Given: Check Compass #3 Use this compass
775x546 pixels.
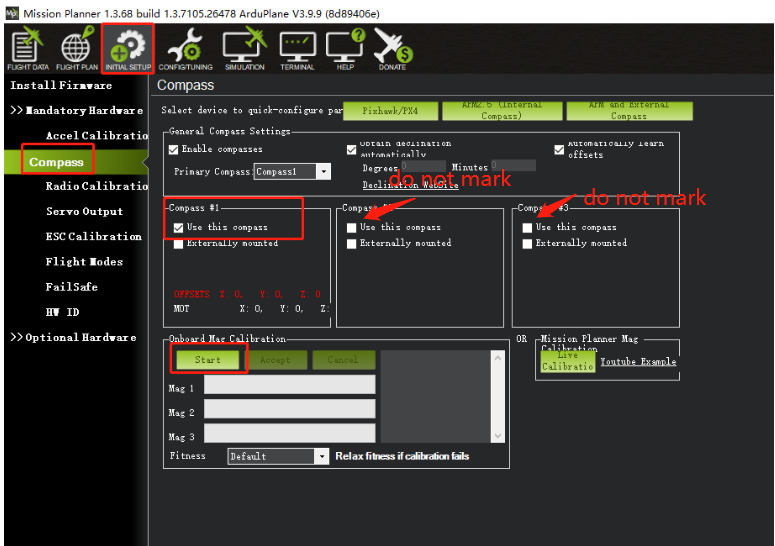Looking at the screenshot, I should point(527,227).
